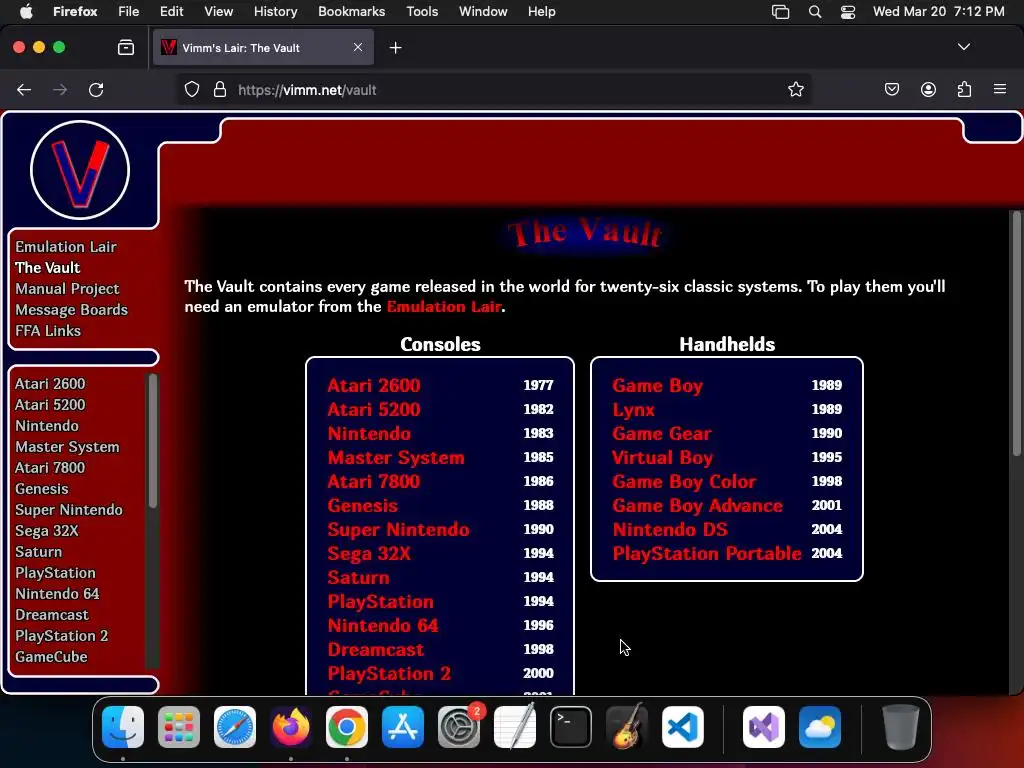Select Sega 32X in sidebar list
Viewport: 1024px width, 768px height.
tap(46, 531)
